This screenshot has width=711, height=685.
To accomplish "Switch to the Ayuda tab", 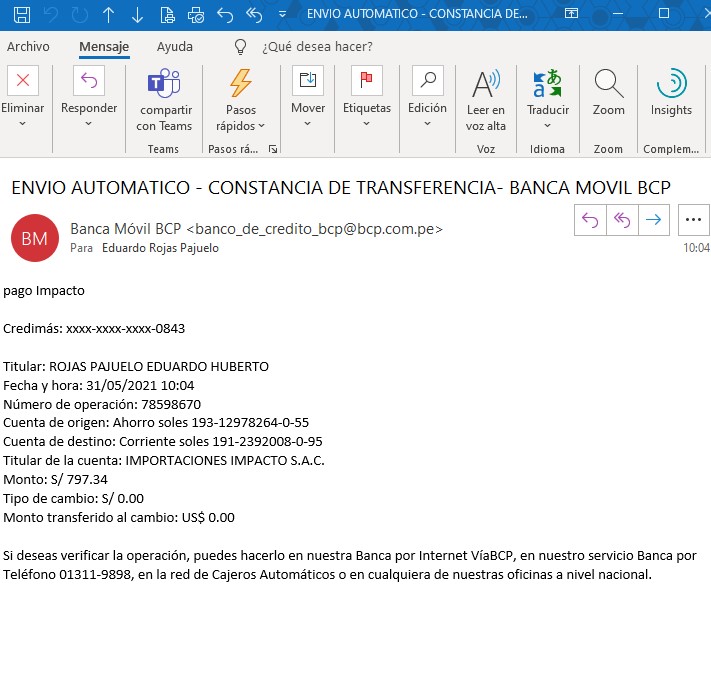I will [175, 47].
